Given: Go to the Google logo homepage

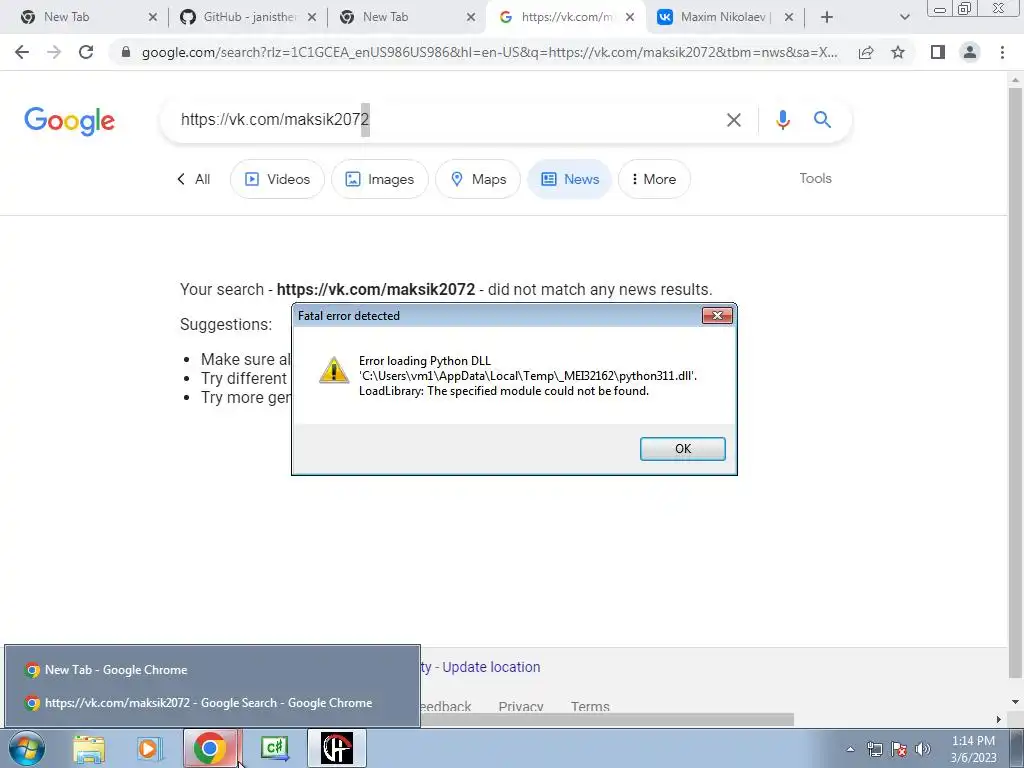Looking at the screenshot, I should click(x=69, y=121).
